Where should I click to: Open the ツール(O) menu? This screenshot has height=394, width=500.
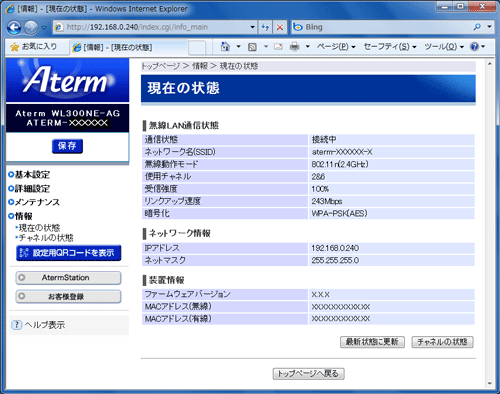click(x=444, y=47)
